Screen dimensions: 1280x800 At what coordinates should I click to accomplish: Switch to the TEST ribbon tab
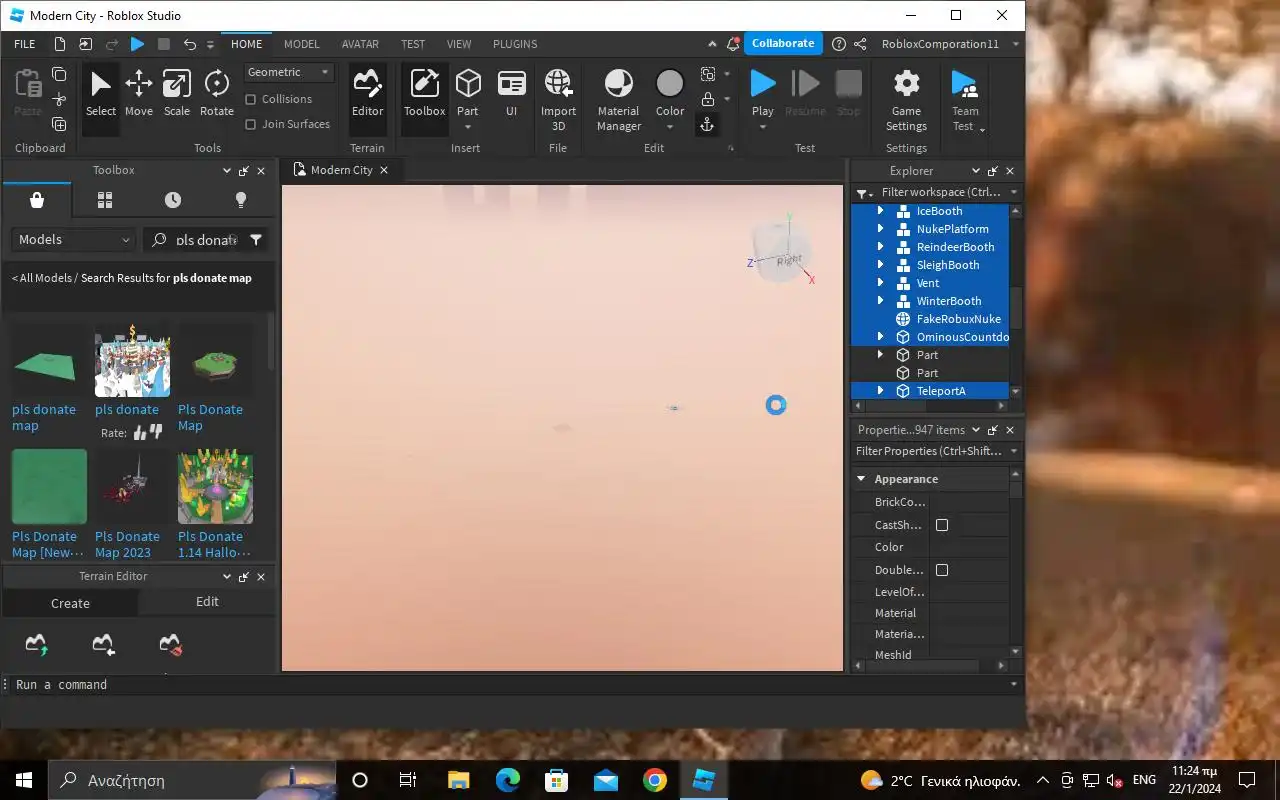(x=413, y=44)
